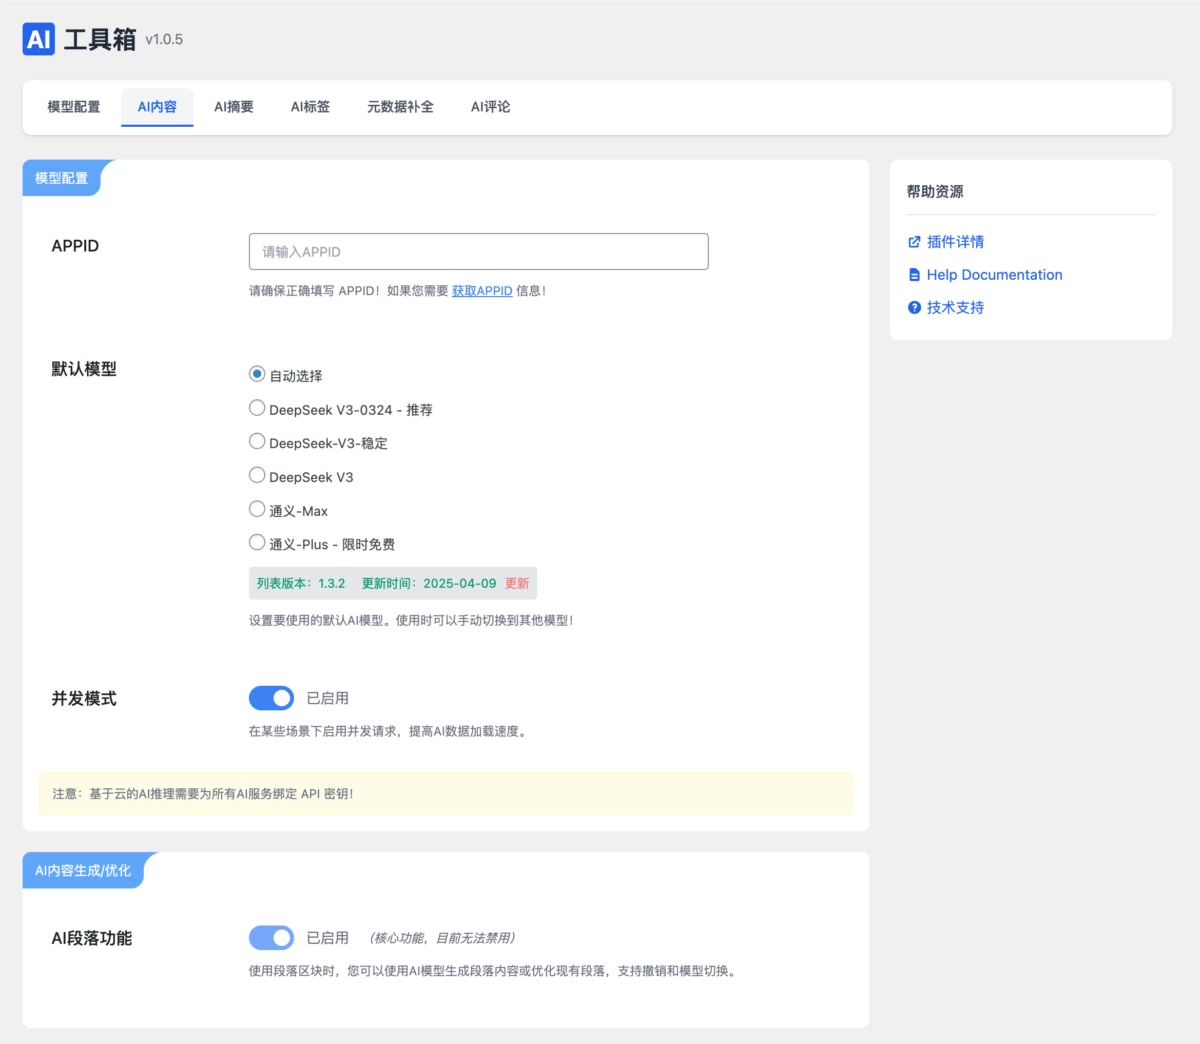Image resolution: width=1200 pixels, height=1044 pixels.
Task: Focus the APPID input field
Action: pos(478,252)
